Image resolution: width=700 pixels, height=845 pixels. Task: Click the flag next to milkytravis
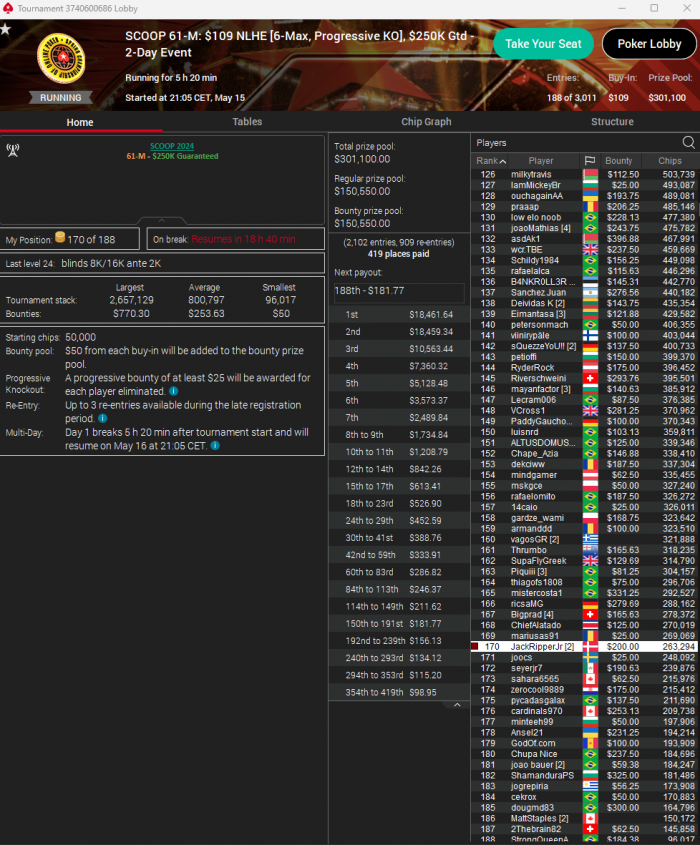[590, 175]
